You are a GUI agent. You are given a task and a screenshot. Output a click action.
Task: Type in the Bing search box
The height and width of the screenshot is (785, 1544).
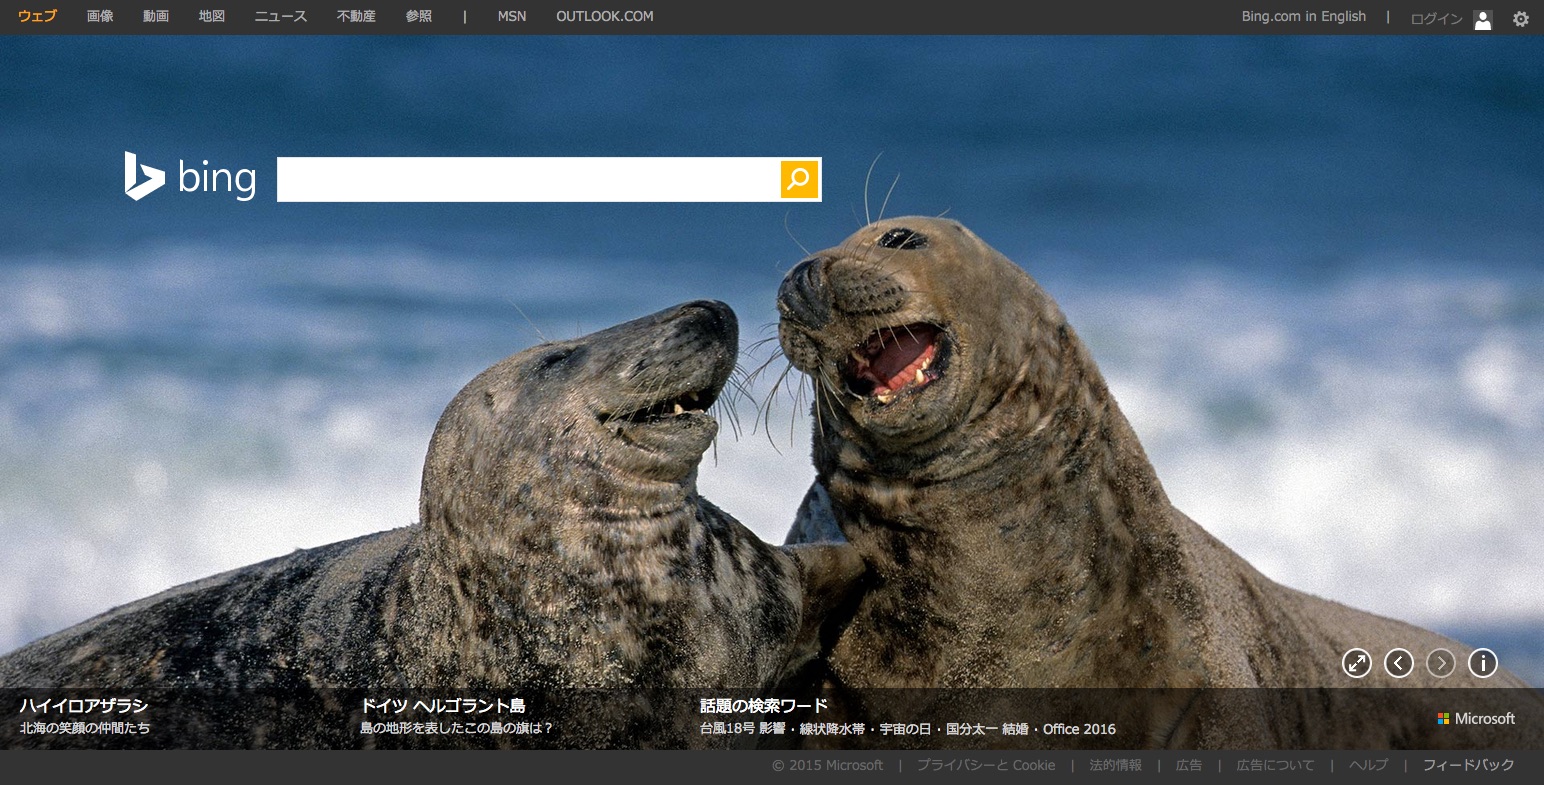tap(527, 179)
